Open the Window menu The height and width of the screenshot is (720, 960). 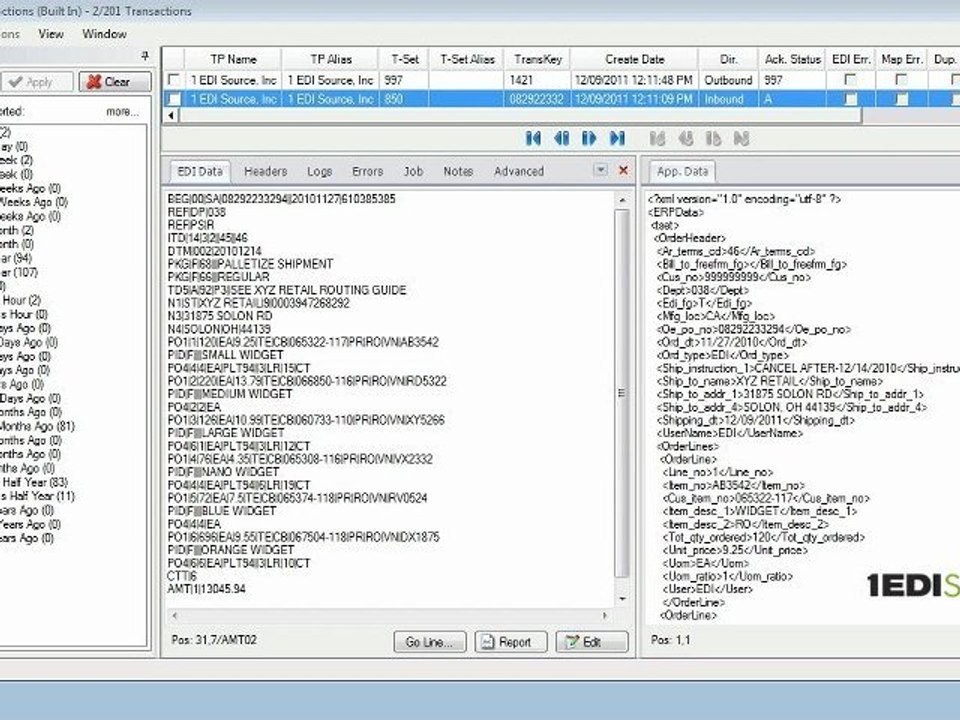point(104,34)
